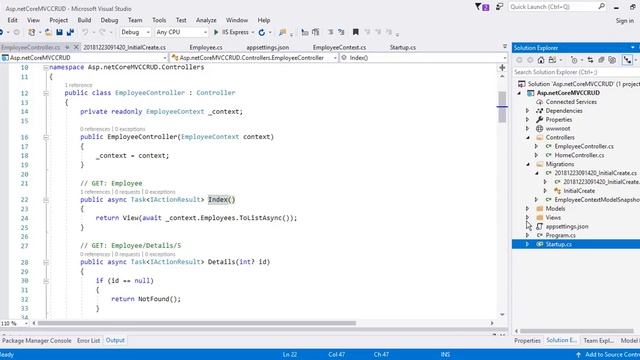Switch to the Startup.cs editor tab
640x360 pixels.
pyautogui.click(x=402, y=47)
